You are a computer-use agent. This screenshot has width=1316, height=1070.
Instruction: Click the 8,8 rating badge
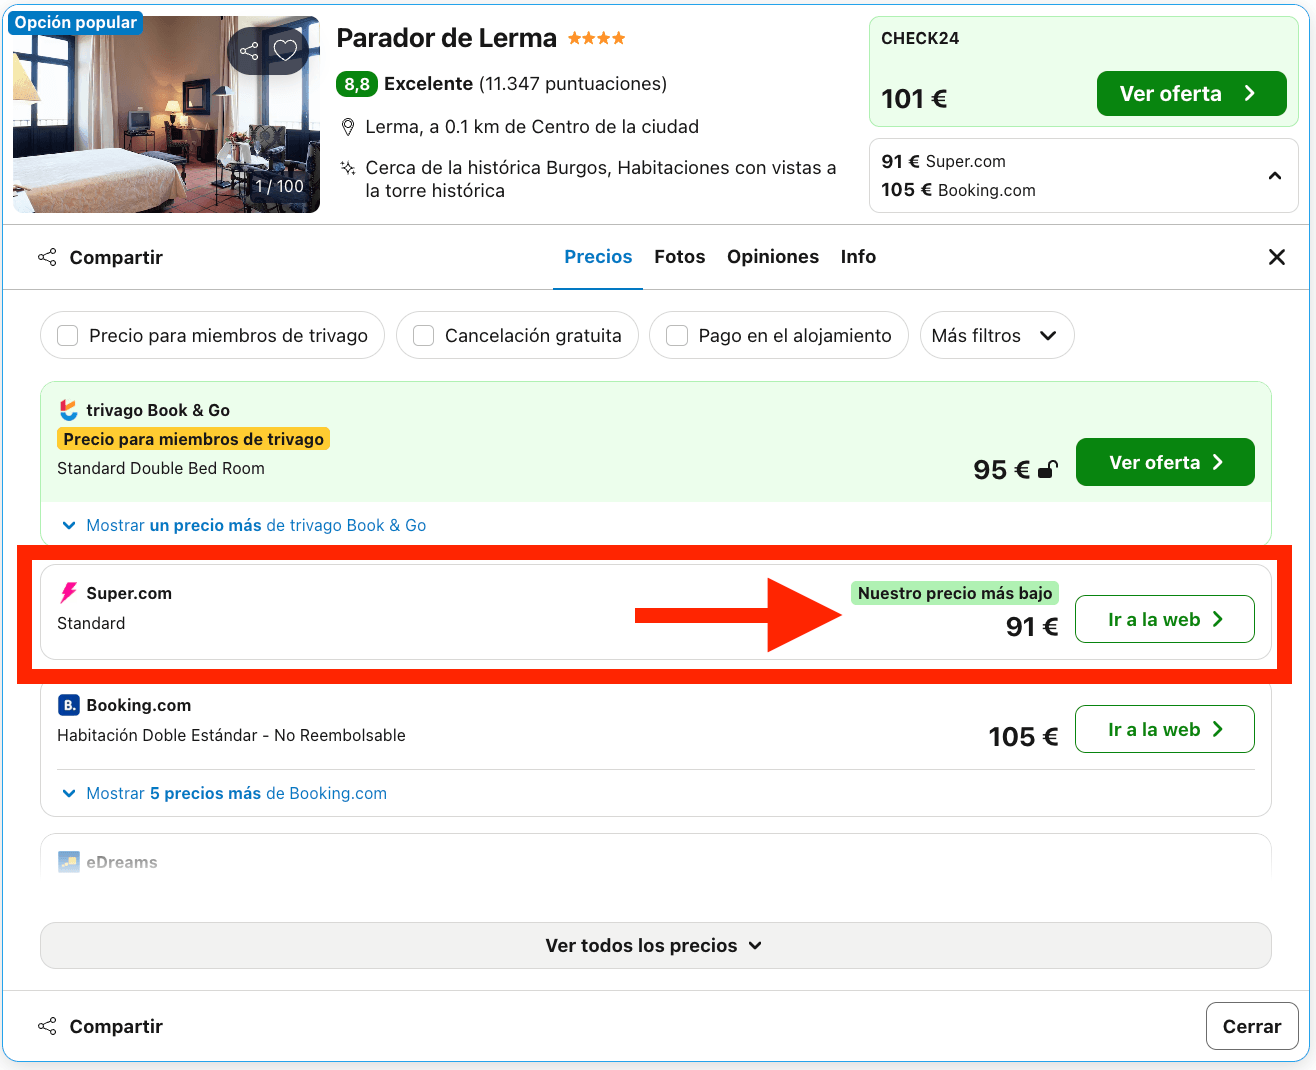tap(357, 84)
